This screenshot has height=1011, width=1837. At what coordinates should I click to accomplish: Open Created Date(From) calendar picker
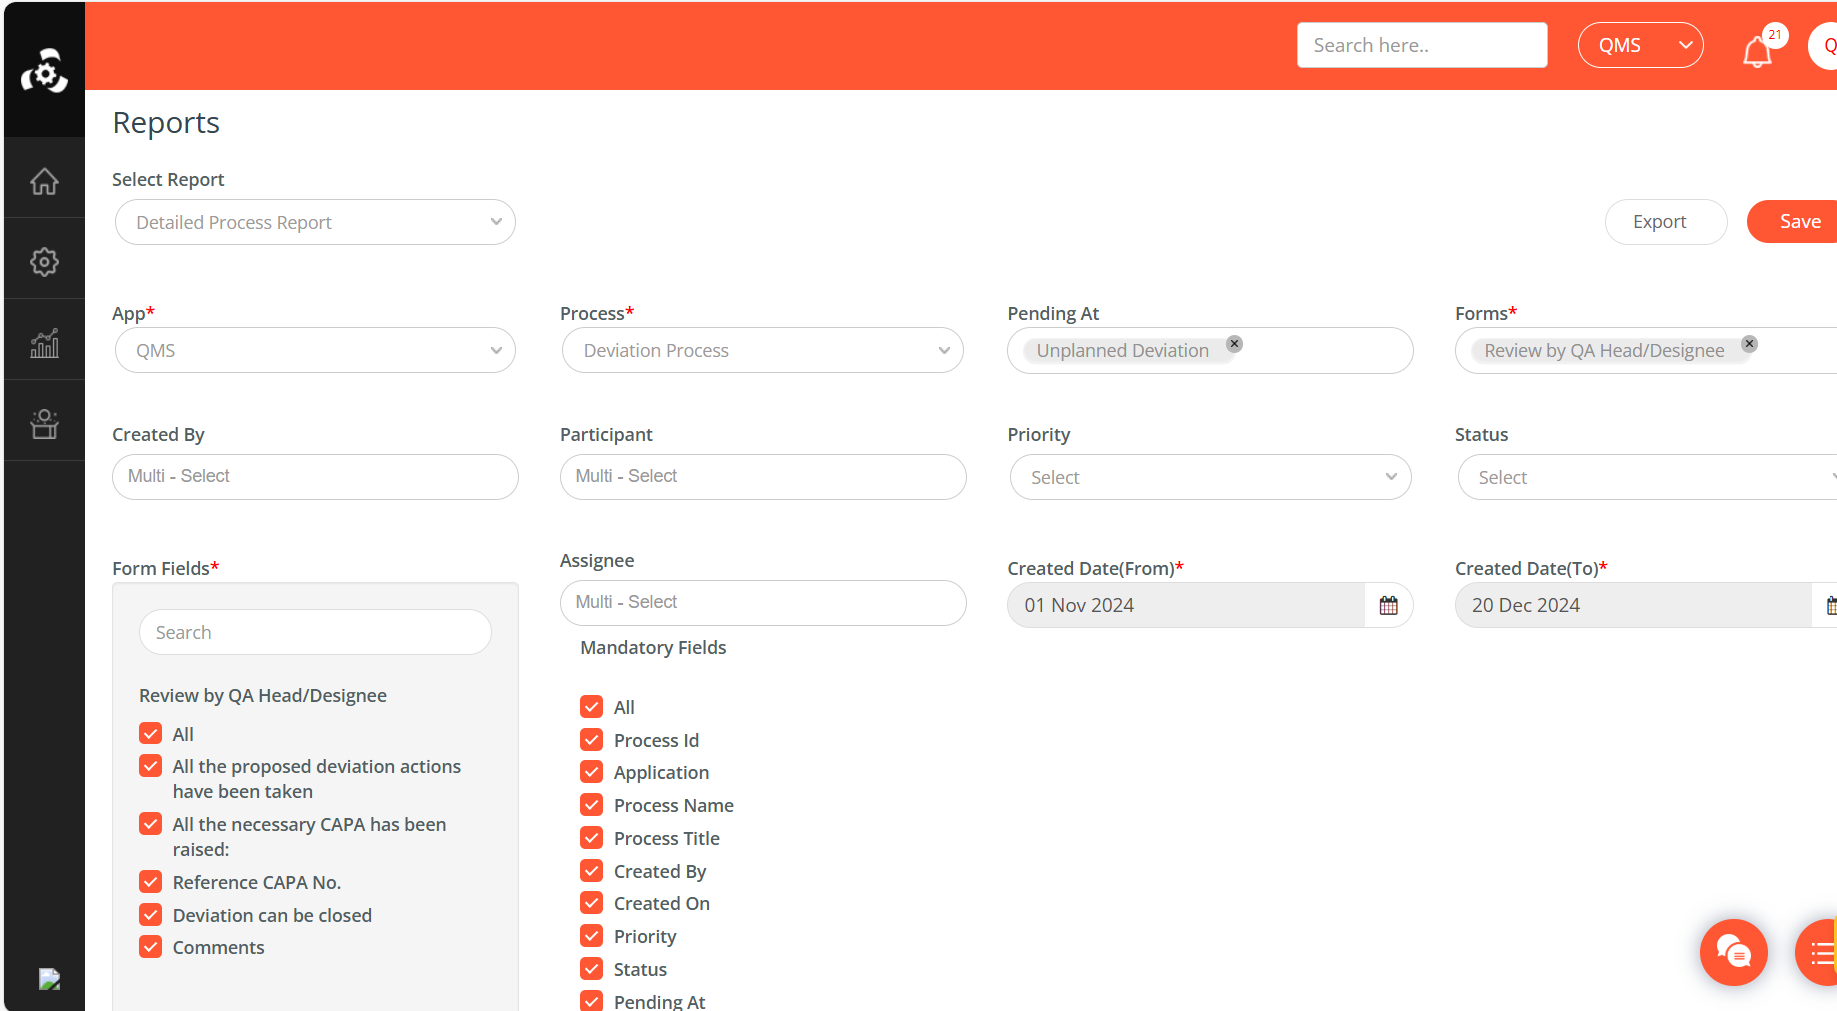[1388, 605]
